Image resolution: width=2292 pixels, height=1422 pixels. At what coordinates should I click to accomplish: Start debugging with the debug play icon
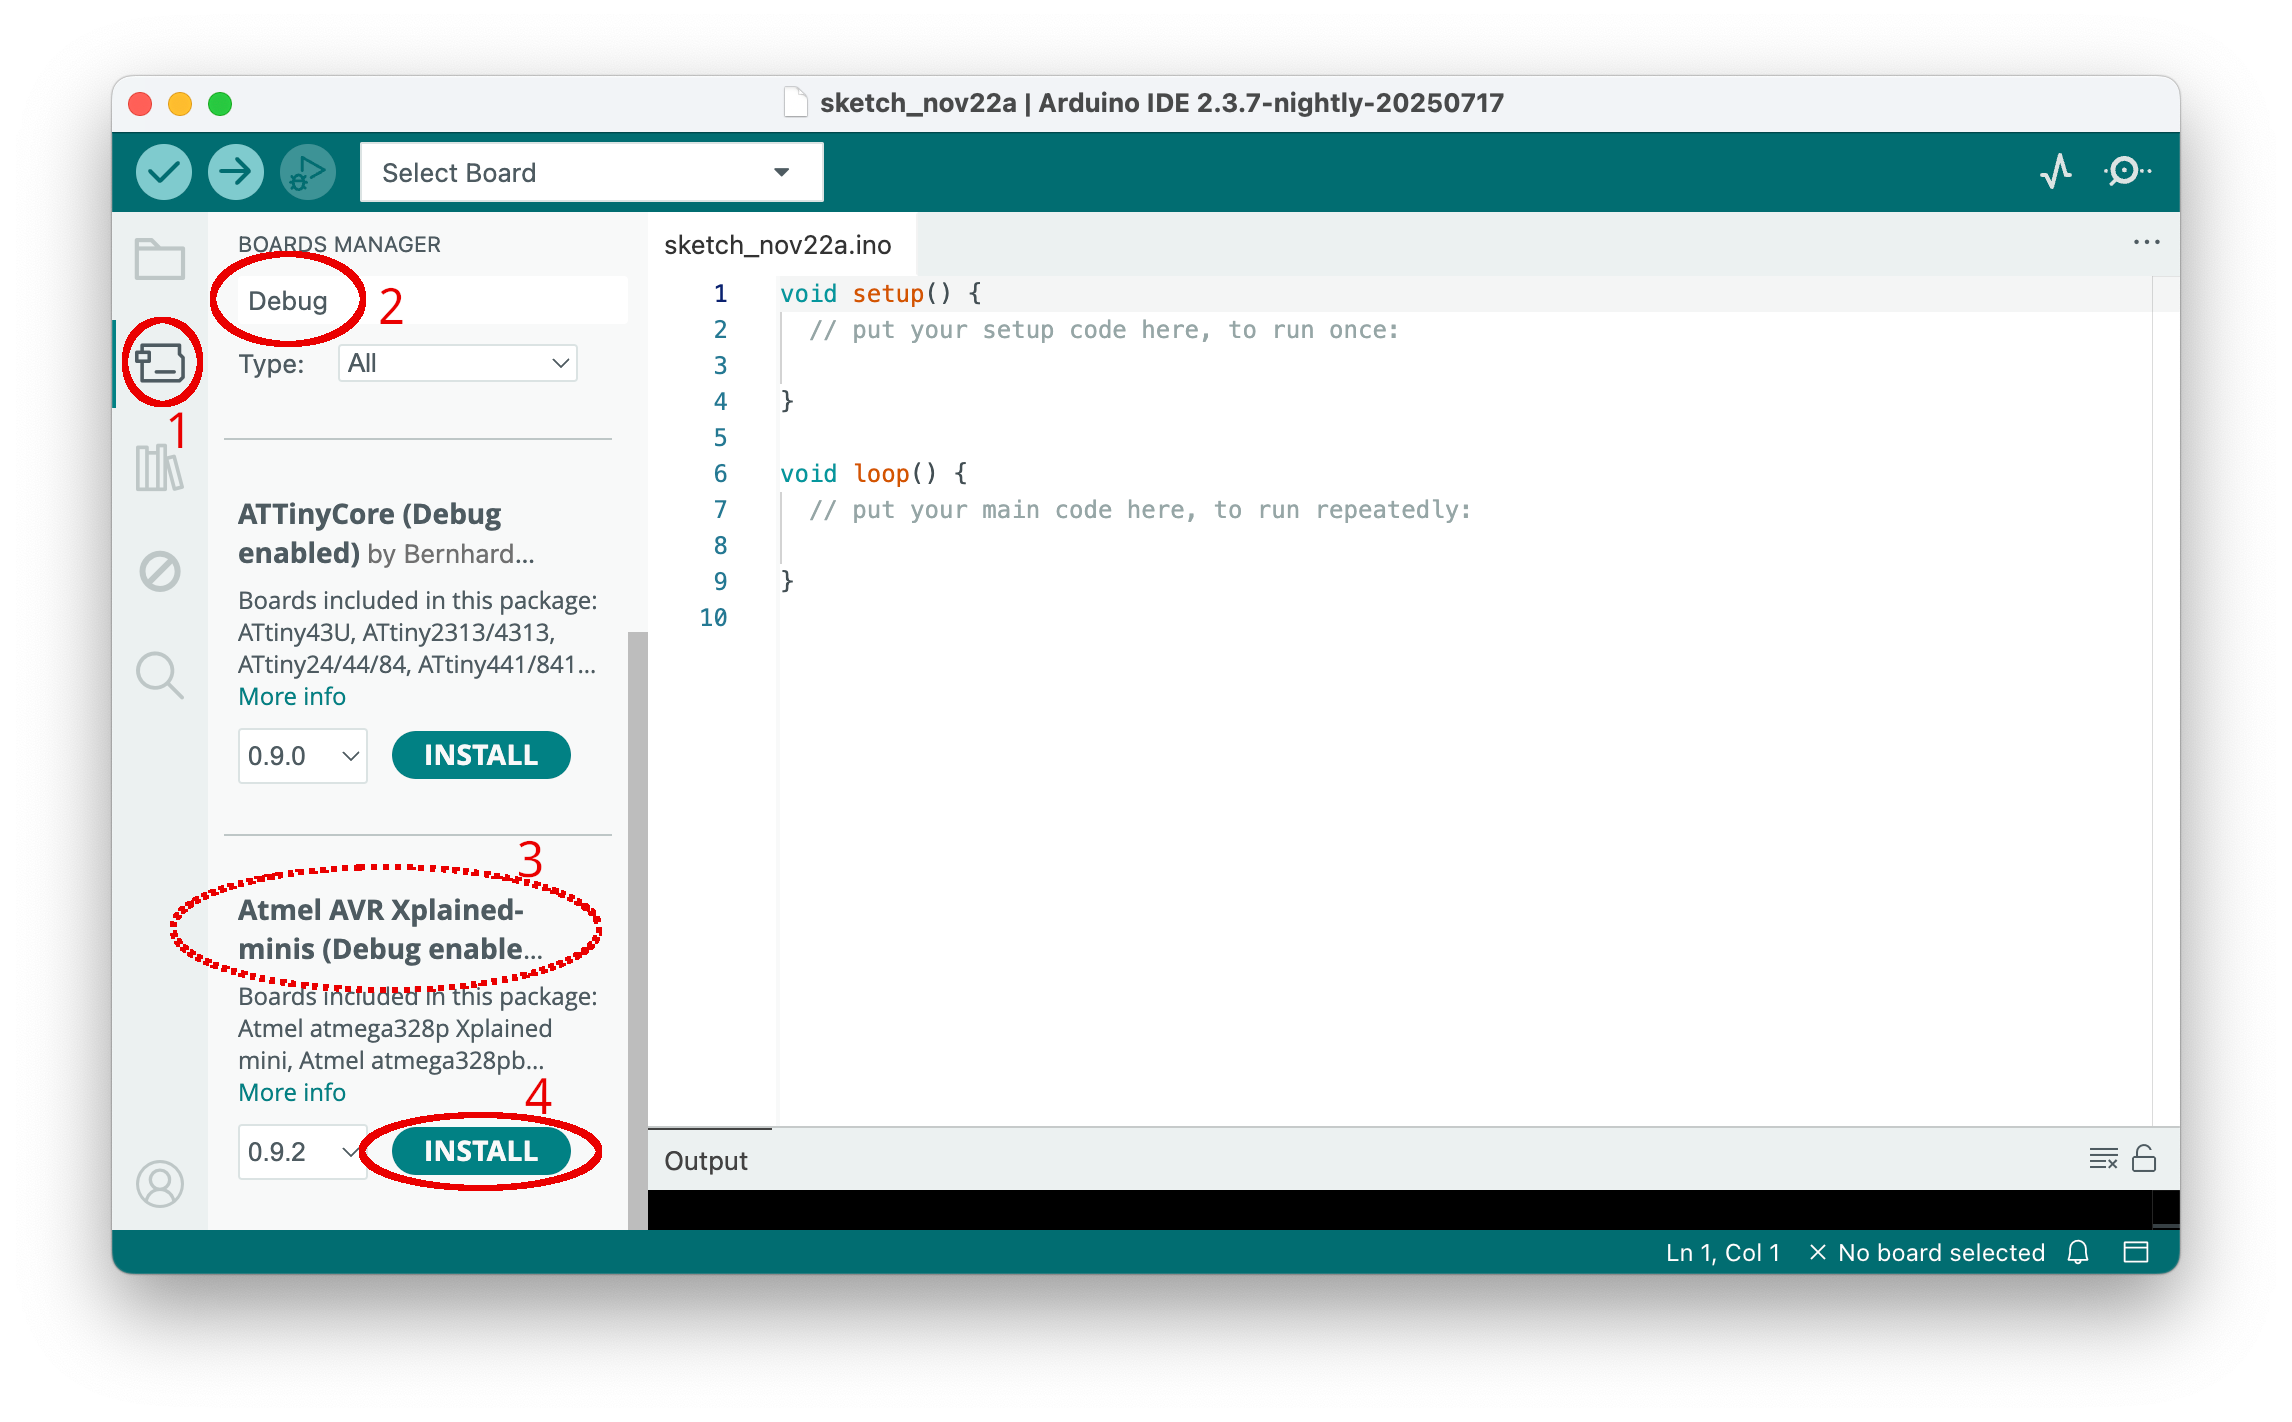click(x=307, y=172)
